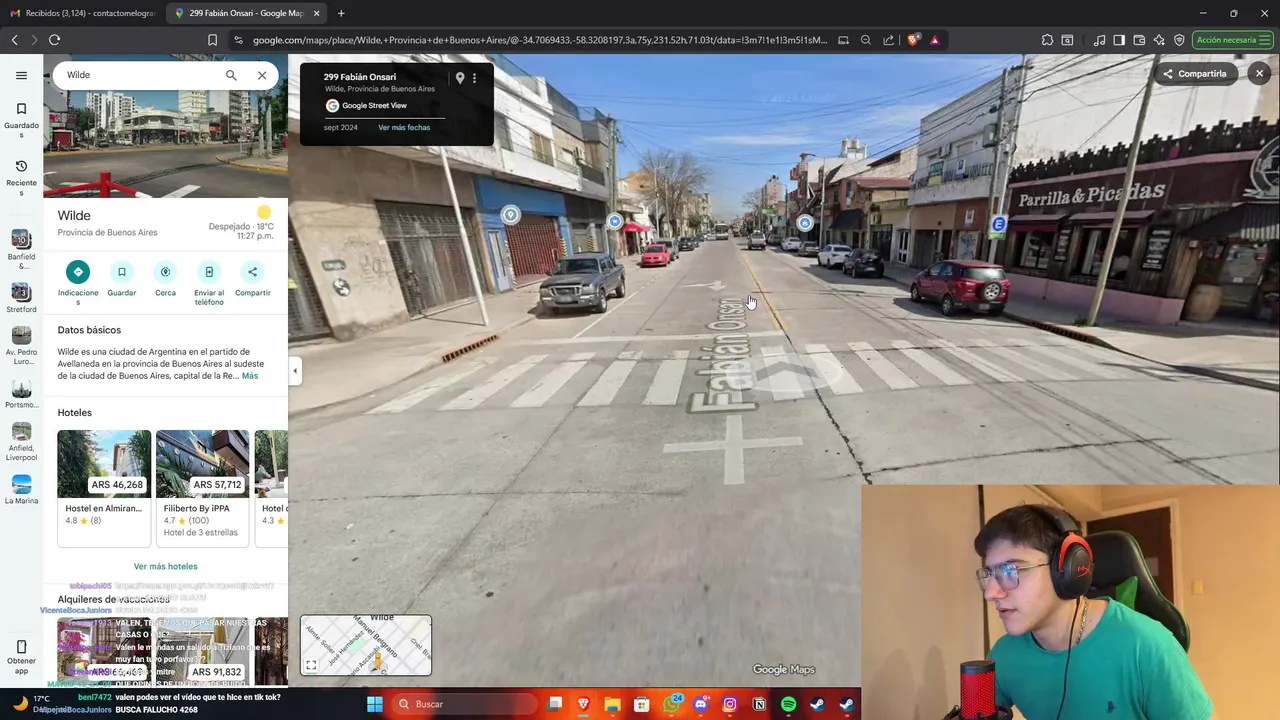Click the Wilde search input field
The width and height of the screenshot is (1280, 720).
point(140,75)
